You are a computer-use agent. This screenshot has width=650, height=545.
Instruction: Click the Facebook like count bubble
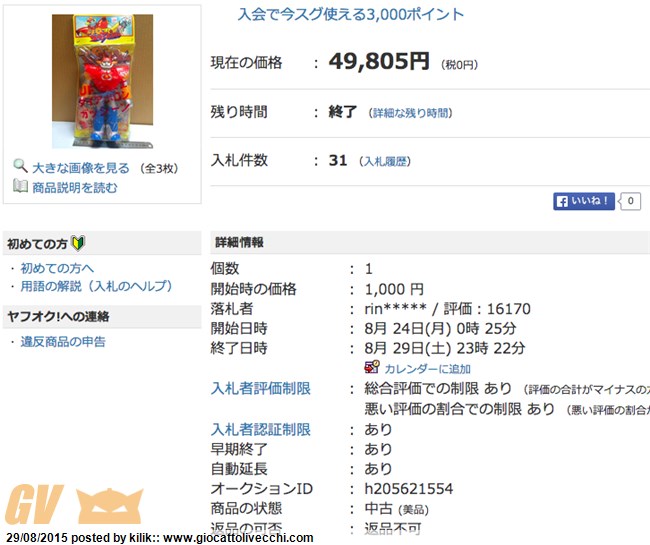click(x=630, y=201)
